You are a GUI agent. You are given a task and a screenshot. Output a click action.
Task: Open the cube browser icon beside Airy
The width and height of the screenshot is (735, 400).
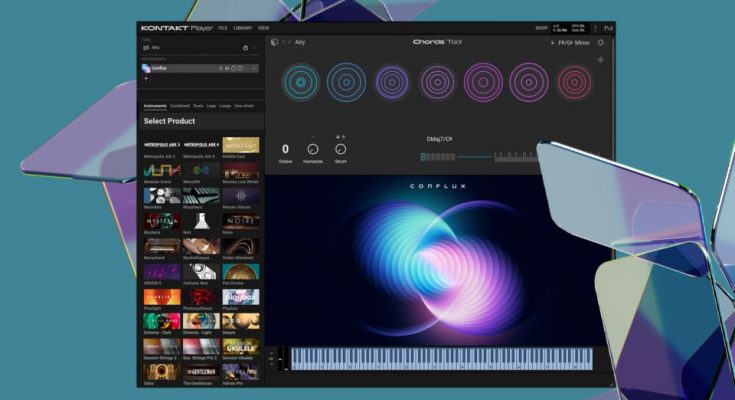pos(274,42)
